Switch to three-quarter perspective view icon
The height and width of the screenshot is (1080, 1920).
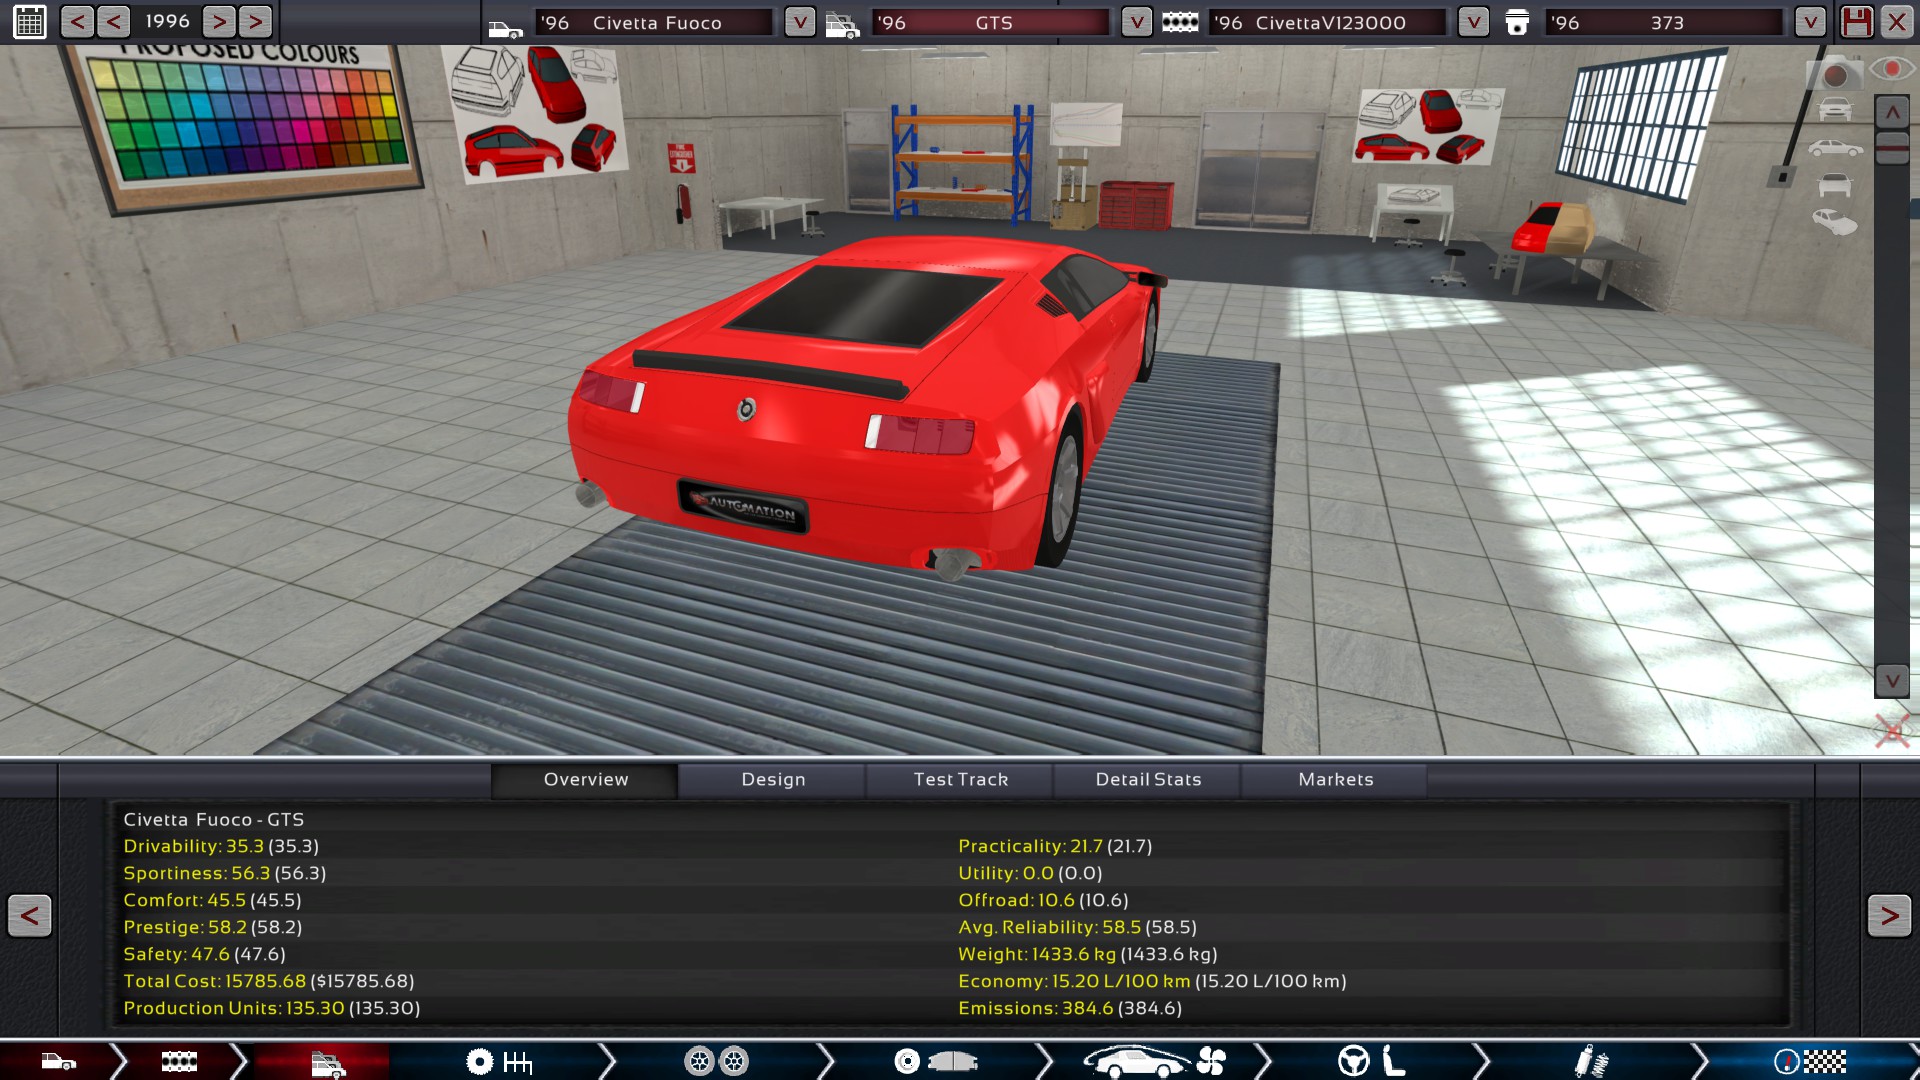pos(1835,222)
